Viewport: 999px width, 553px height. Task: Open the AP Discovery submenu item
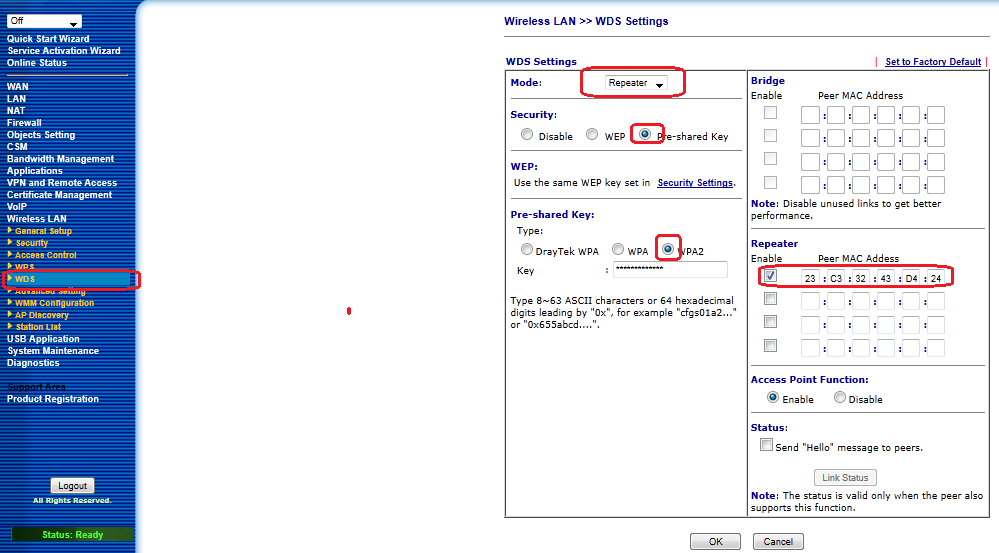pos(41,315)
